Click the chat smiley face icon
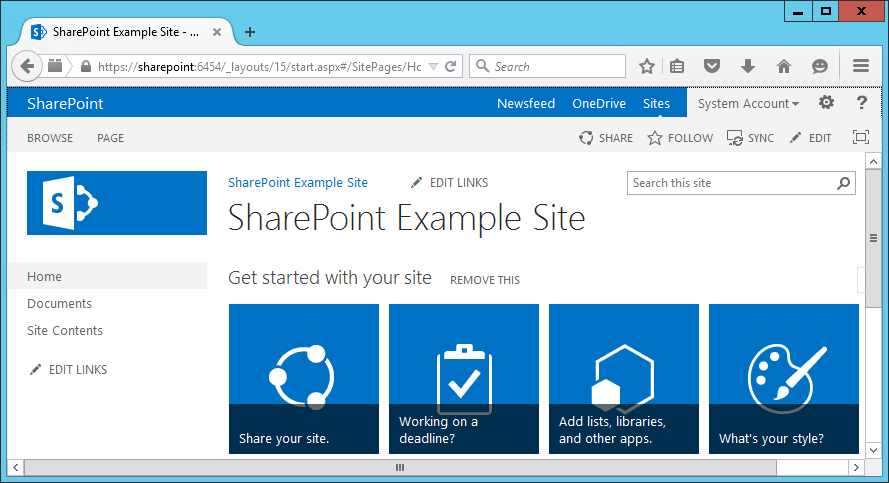889x483 pixels. point(820,66)
